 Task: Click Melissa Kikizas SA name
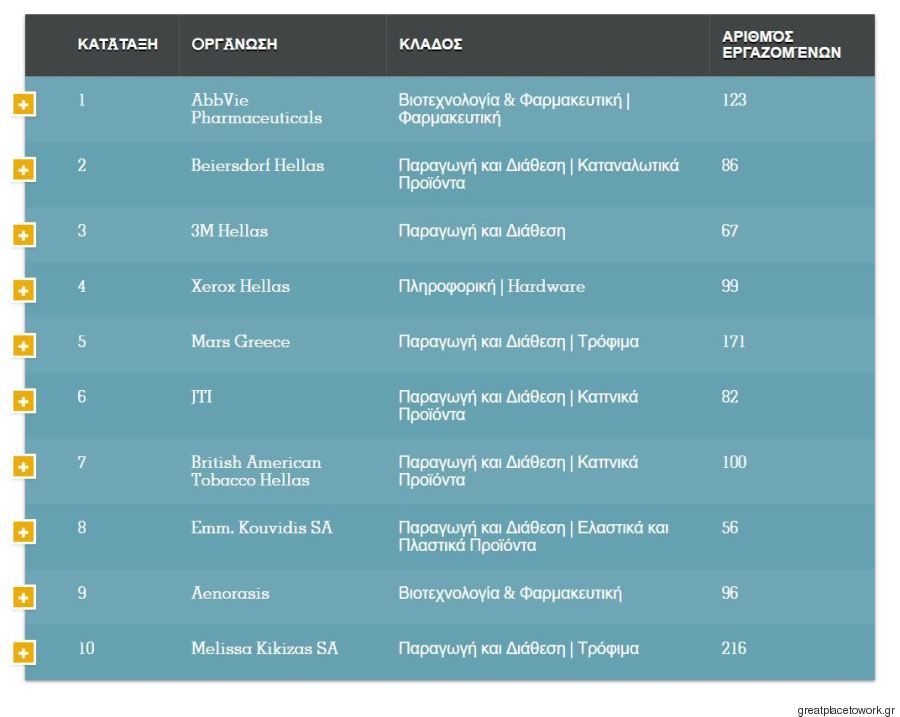point(265,648)
